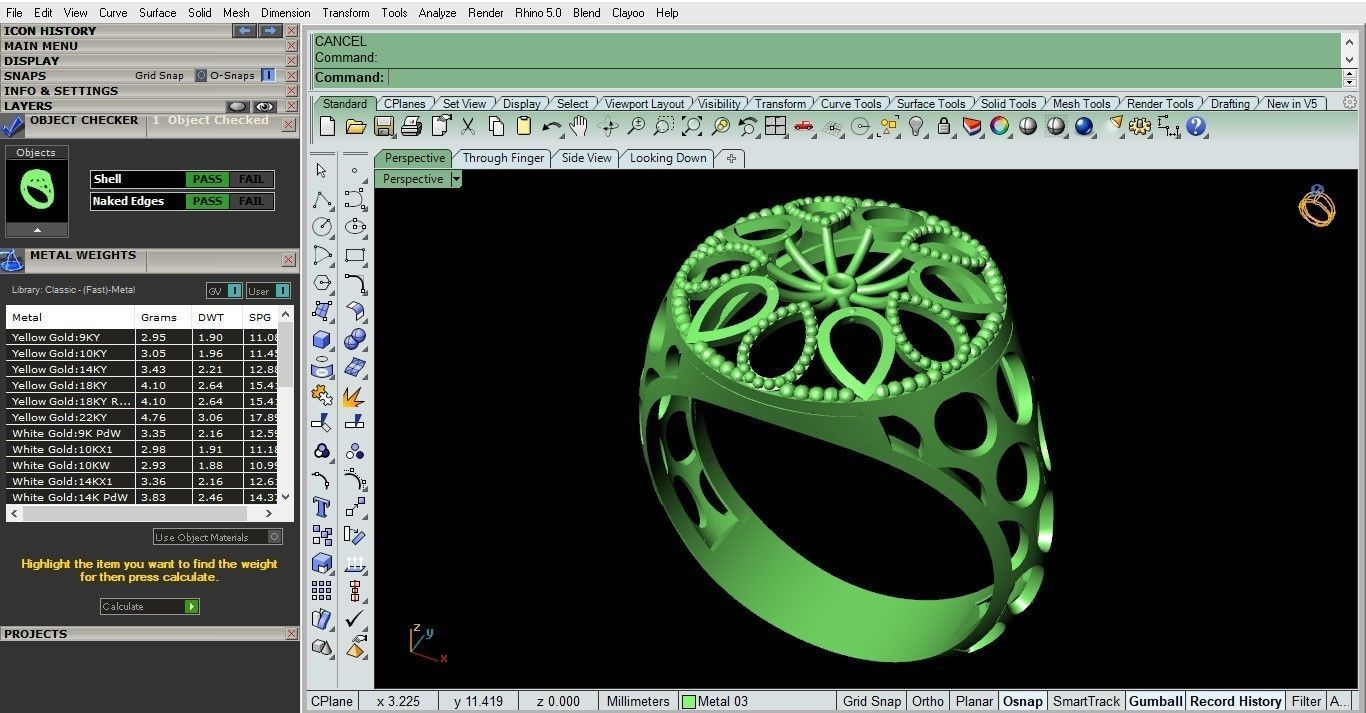Toggle Gumball in the status bar
The height and width of the screenshot is (713, 1366).
[1155, 701]
